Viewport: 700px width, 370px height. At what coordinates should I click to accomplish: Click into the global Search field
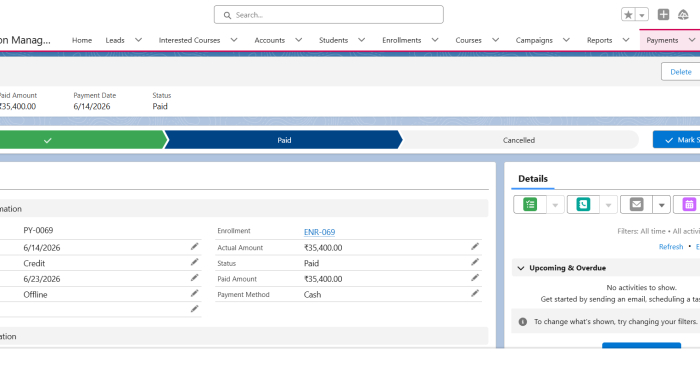click(329, 15)
